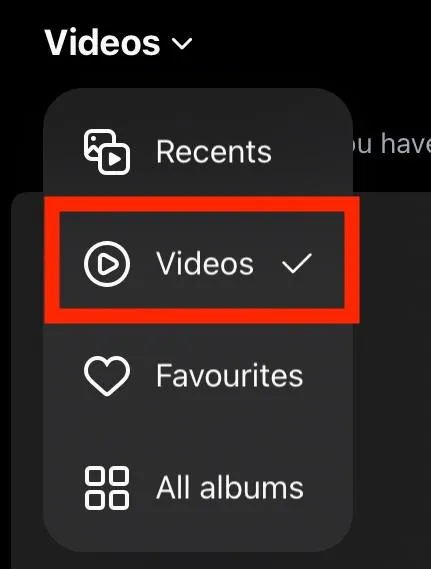Click empty space right of the Recents label
This screenshot has width=431, height=569.
[x=310, y=152]
